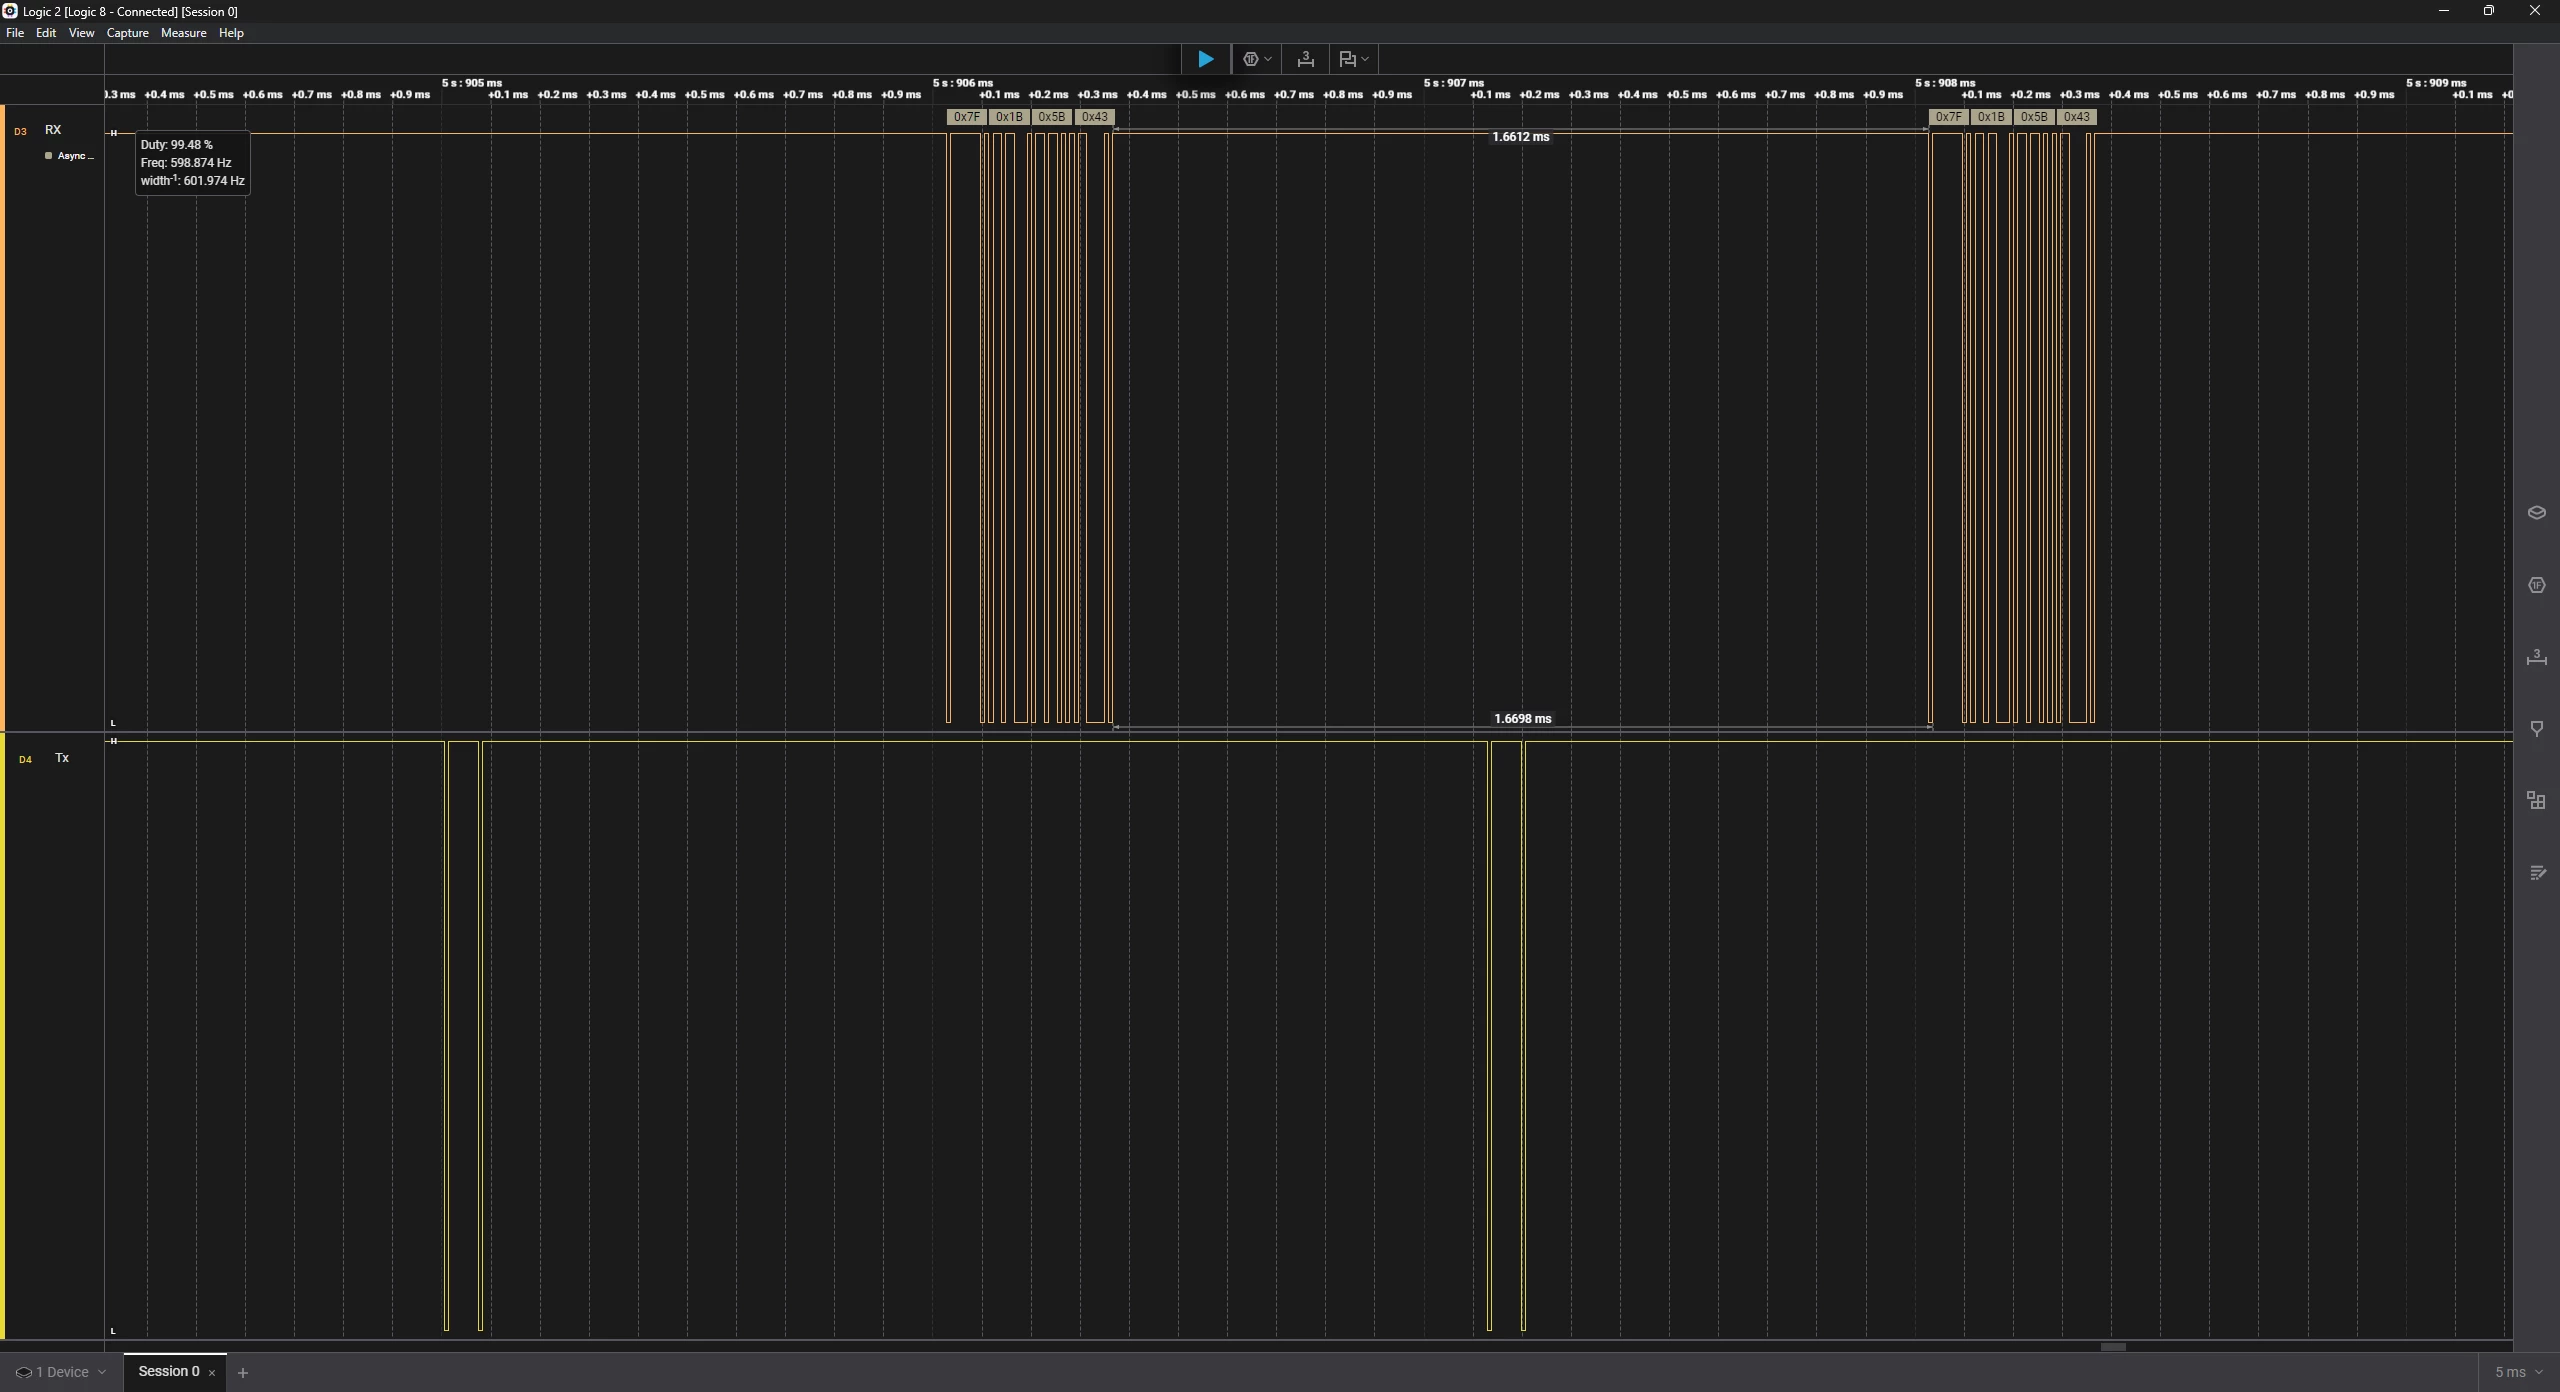Open the Edit menu
Viewport: 2560px width, 1392px height.
point(46,33)
